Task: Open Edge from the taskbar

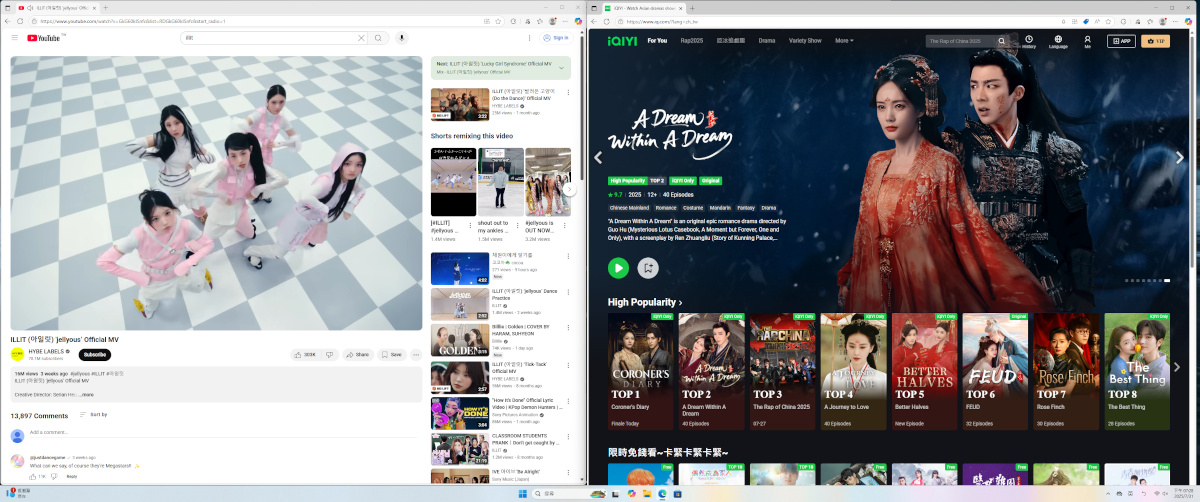Action: click(x=663, y=494)
